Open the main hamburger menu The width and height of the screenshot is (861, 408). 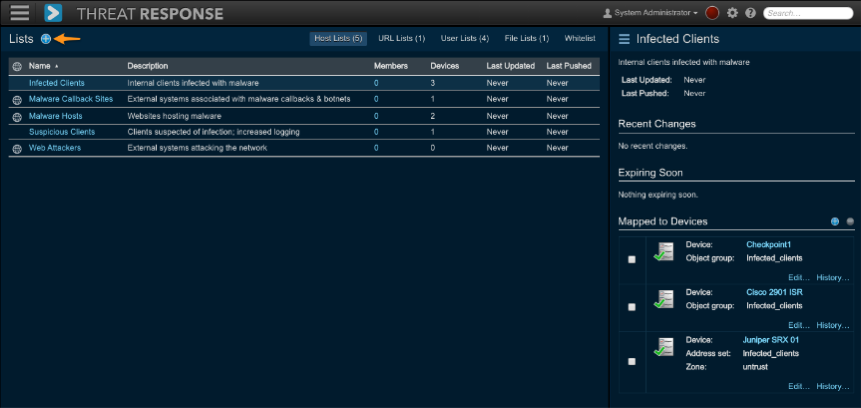19,13
